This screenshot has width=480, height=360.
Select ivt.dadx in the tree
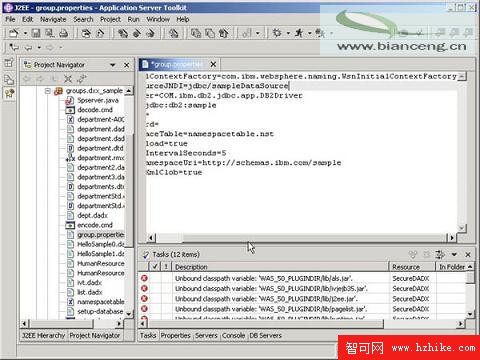(x=90, y=283)
